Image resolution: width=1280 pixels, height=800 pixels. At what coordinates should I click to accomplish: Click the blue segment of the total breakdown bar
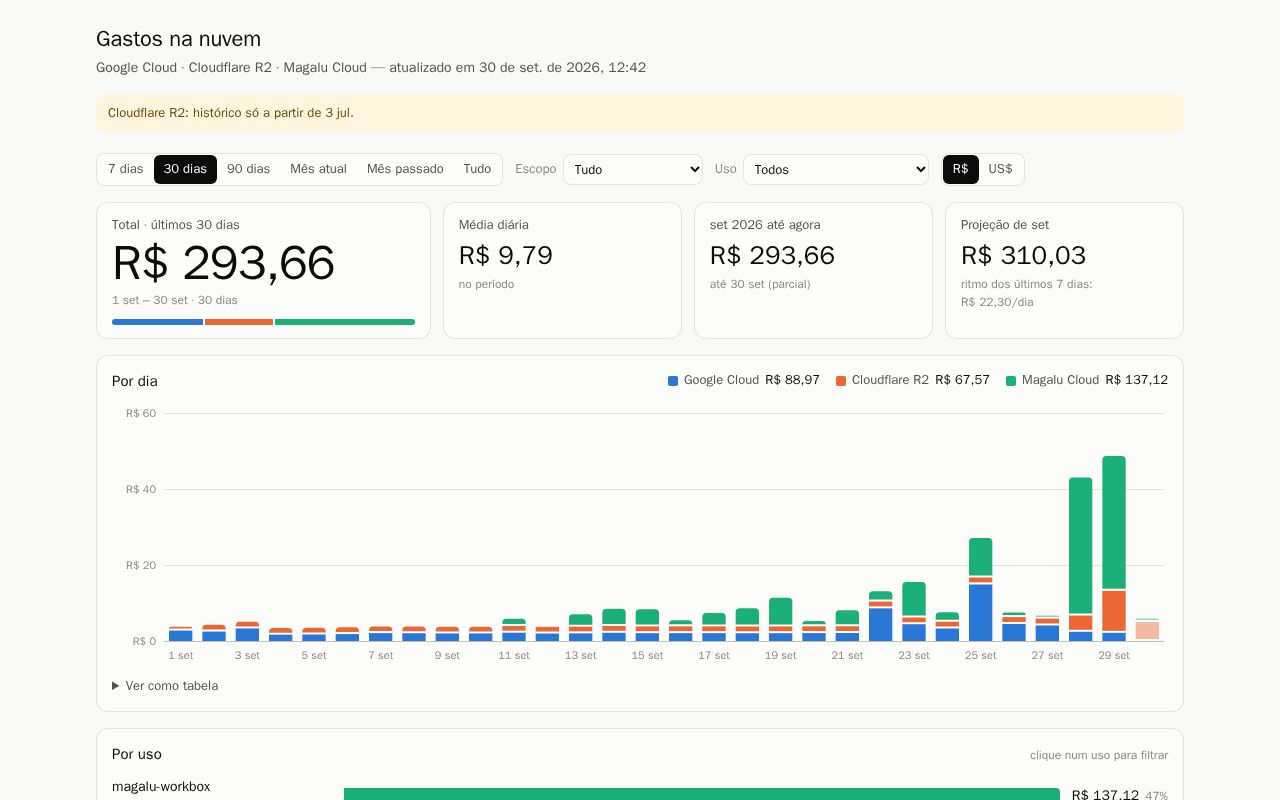point(158,322)
